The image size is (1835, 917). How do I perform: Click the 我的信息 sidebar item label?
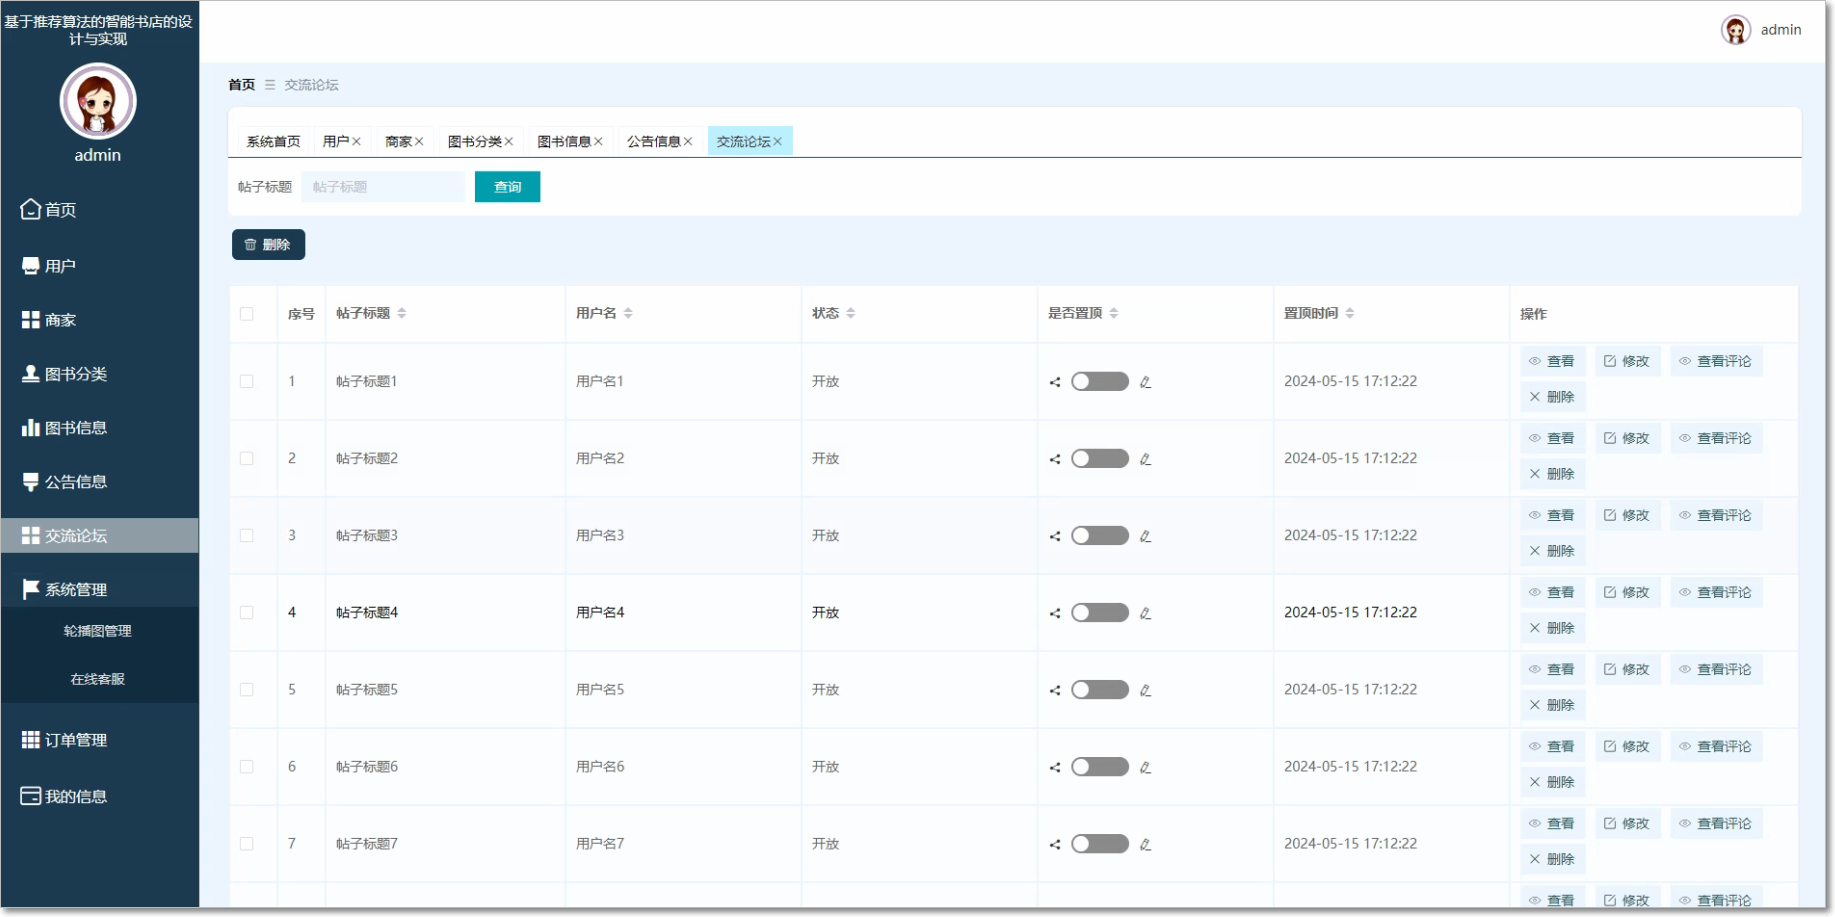click(x=76, y=796)
